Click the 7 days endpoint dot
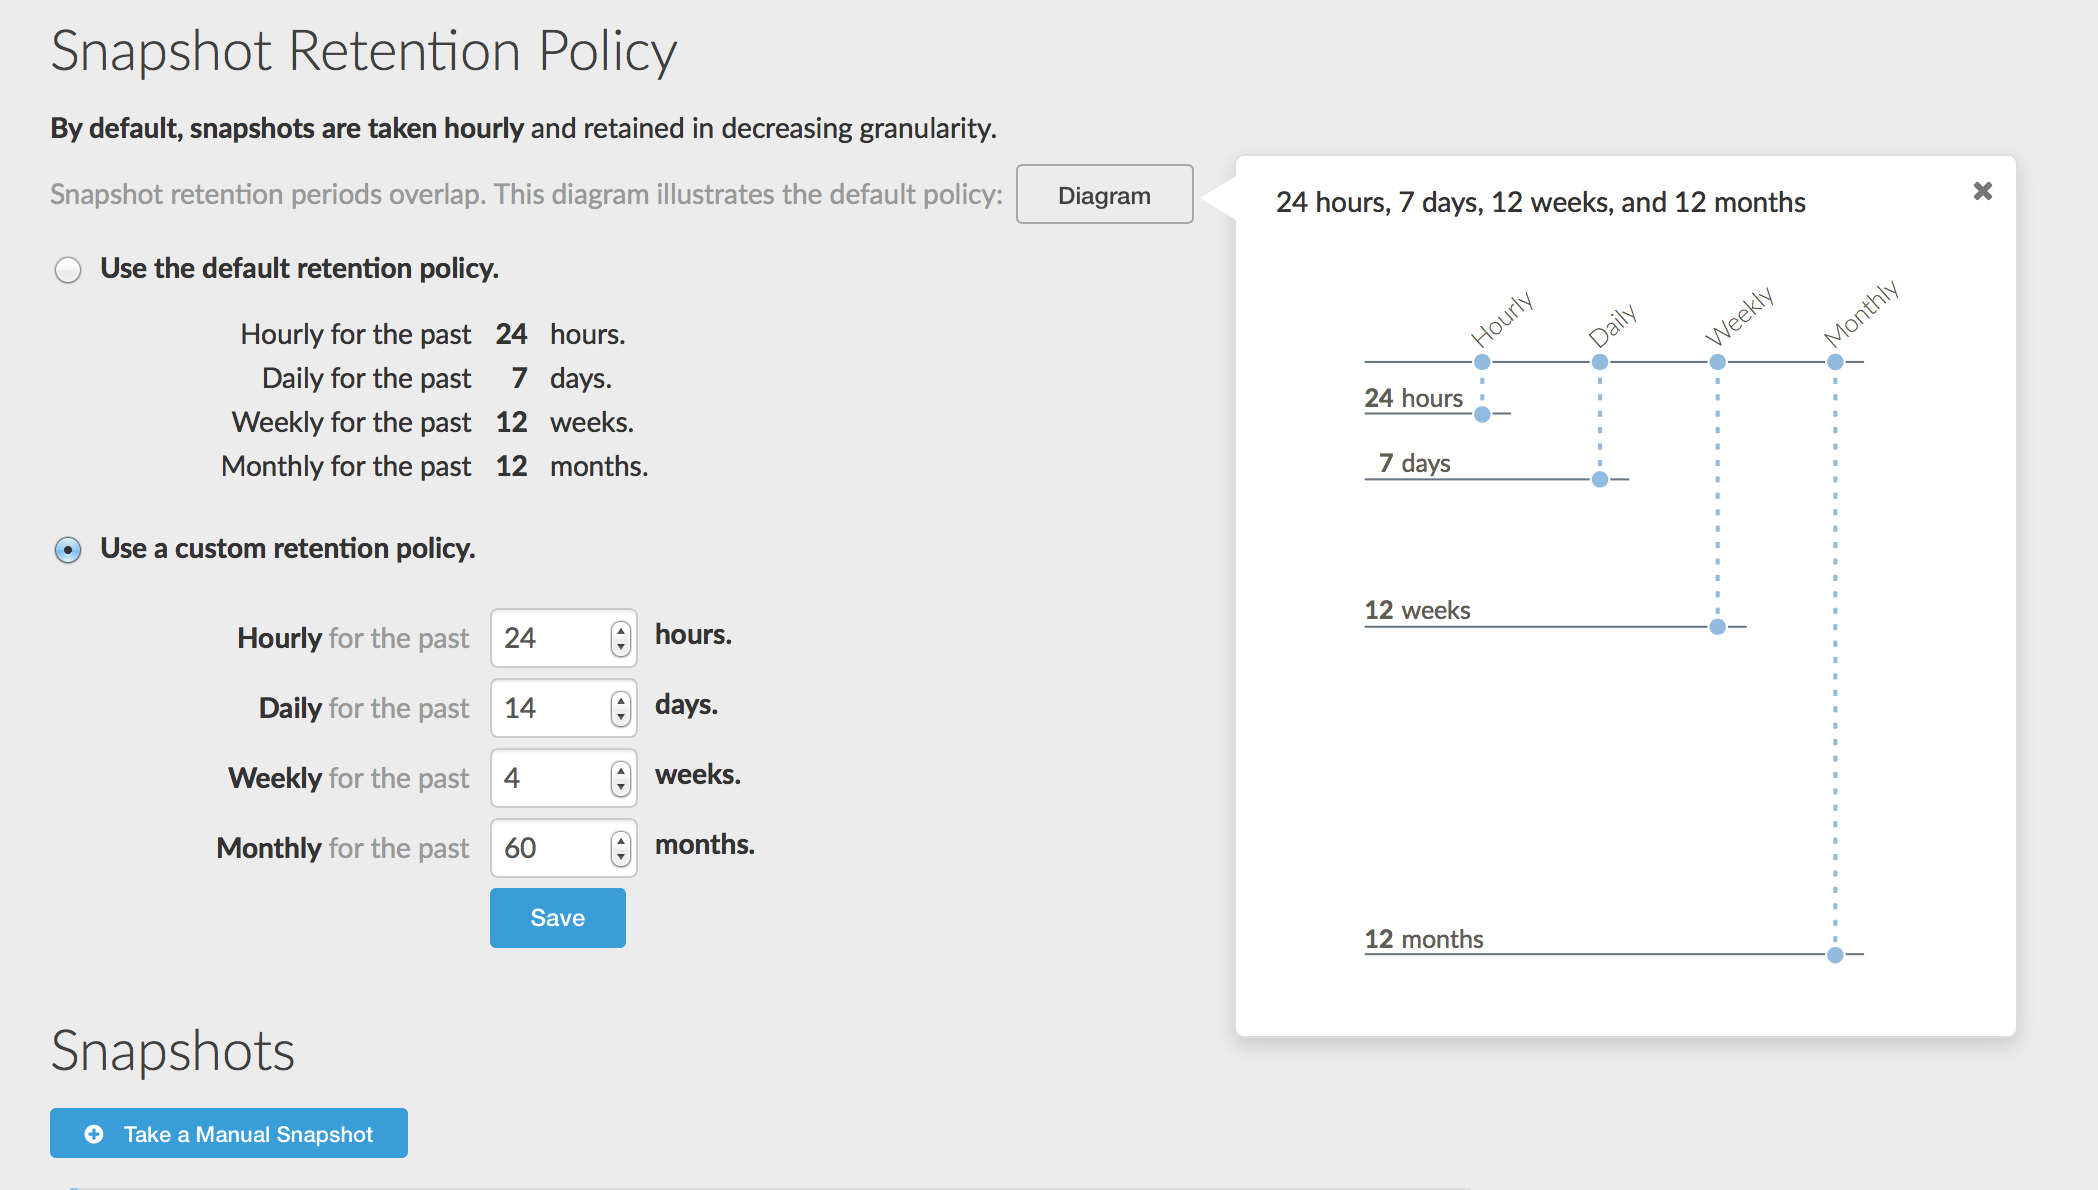This screenshot has height=1190, width=2098. 1600,480
